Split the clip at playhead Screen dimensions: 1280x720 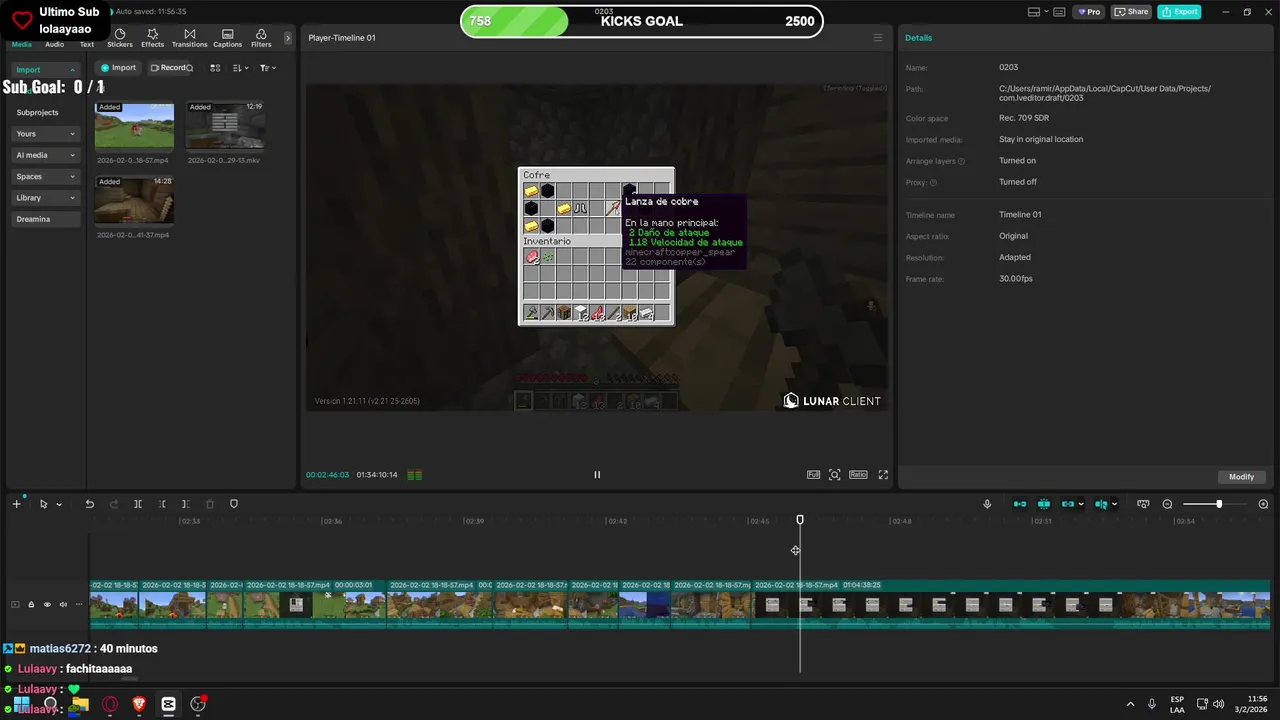(138, 504)
